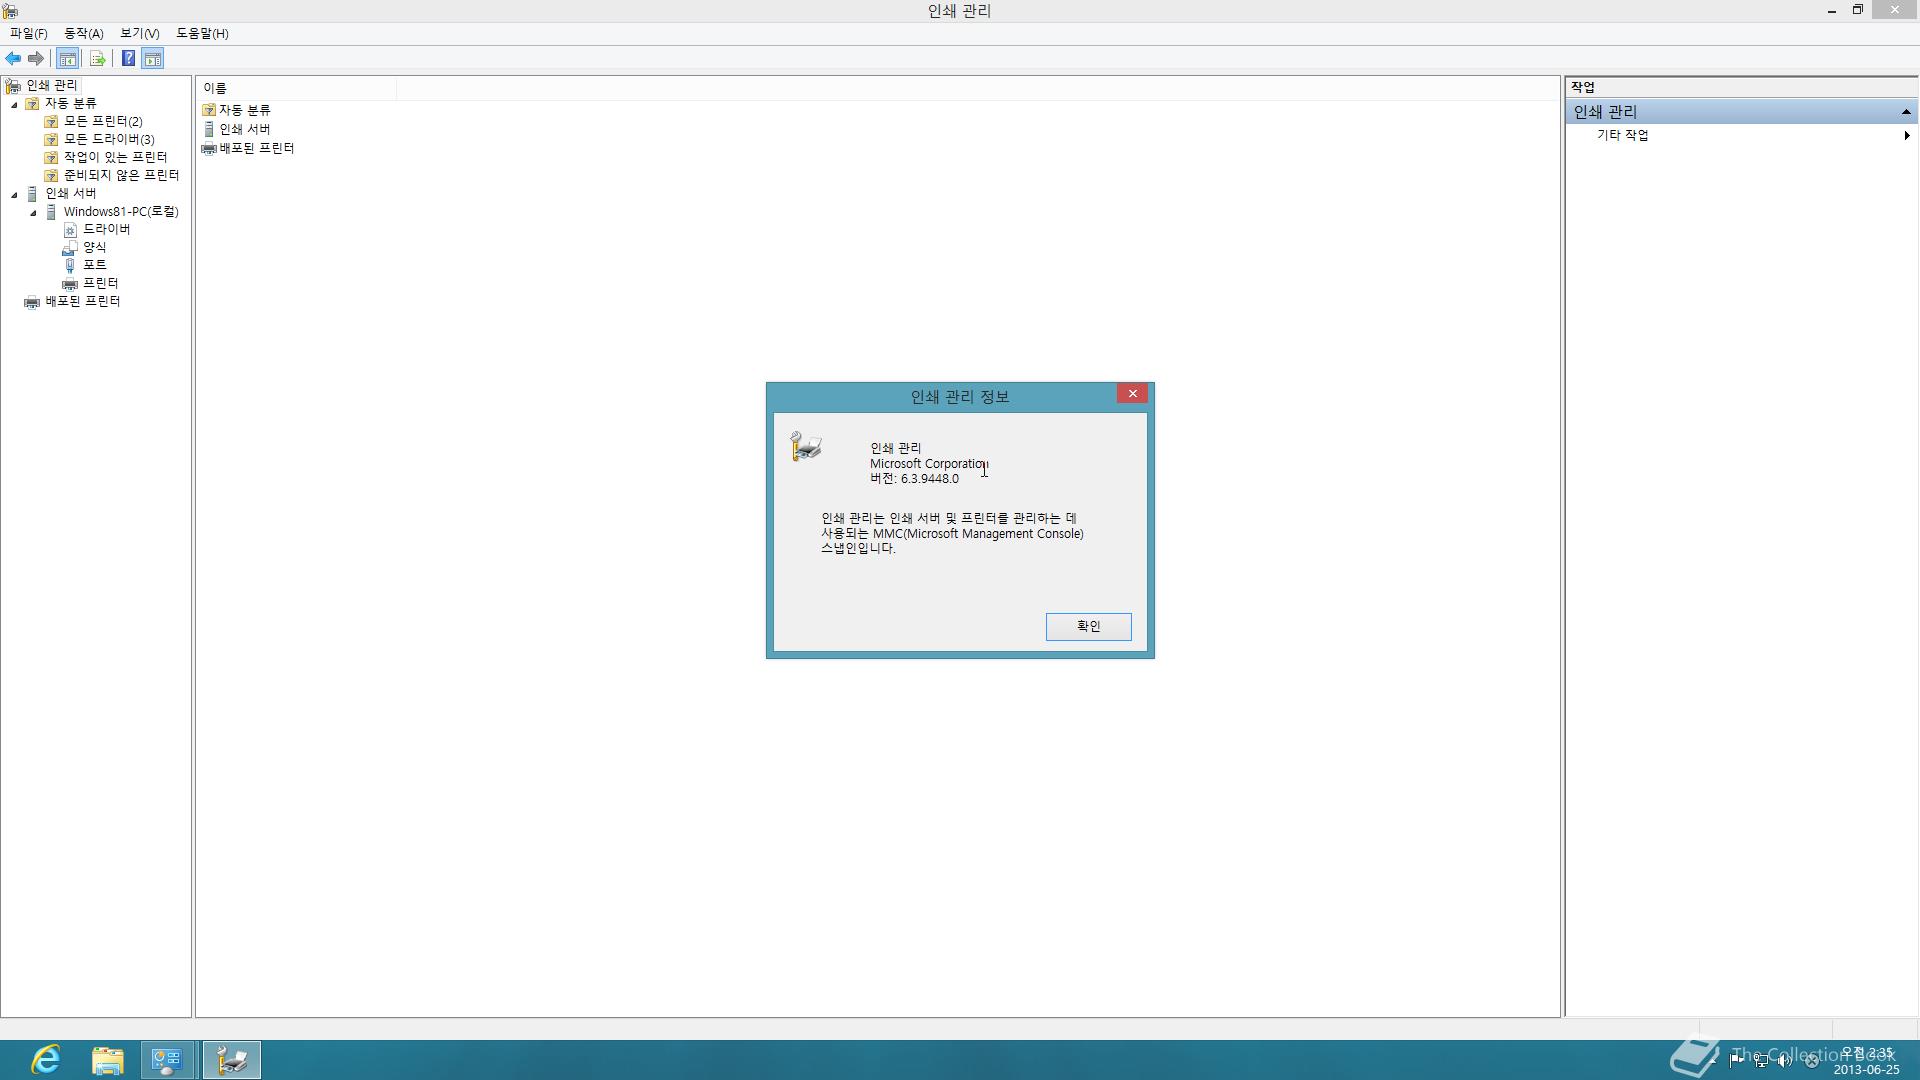Click the 프린터 node icon in tree
1920x1080 pixels.
(x=70, y=284)
